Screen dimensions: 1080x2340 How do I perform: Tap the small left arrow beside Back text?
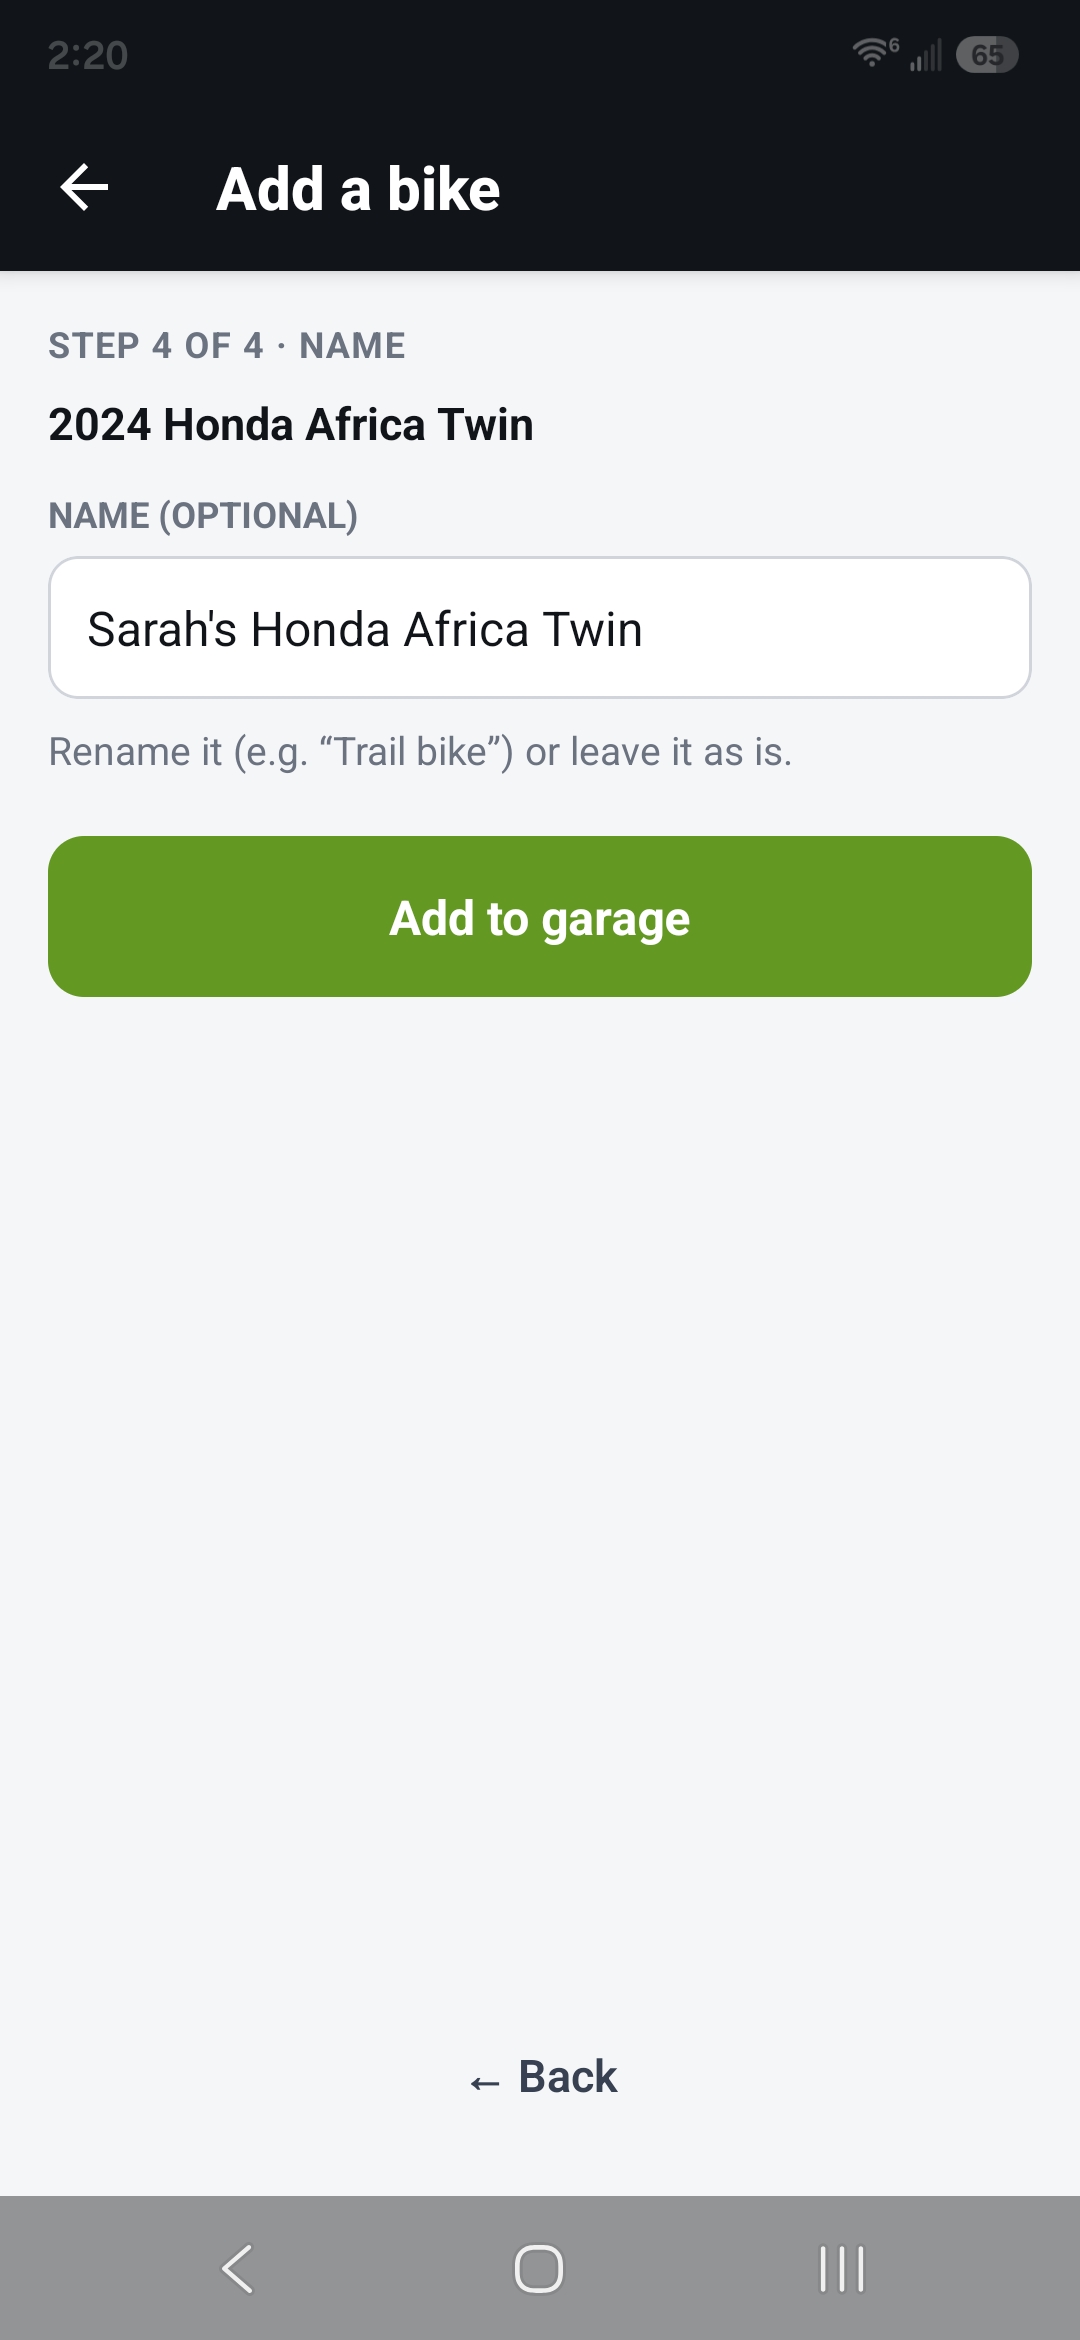(x=485, y=2083)
